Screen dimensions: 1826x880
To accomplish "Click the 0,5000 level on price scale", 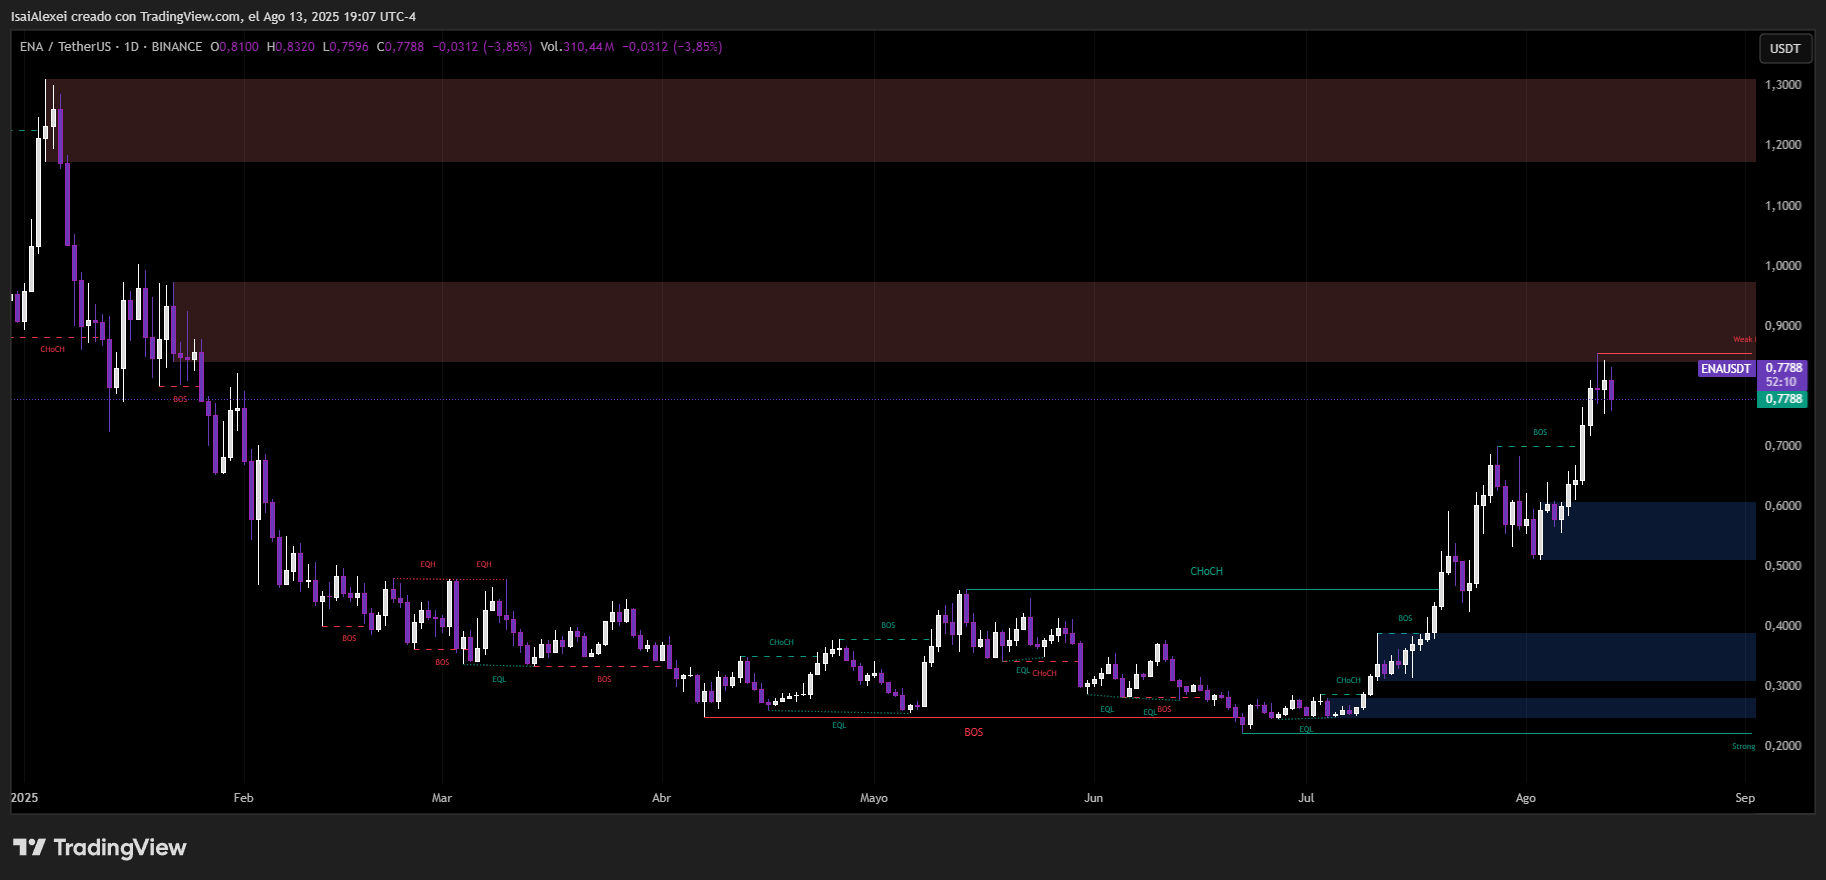I will click(x=1783, y=566).
